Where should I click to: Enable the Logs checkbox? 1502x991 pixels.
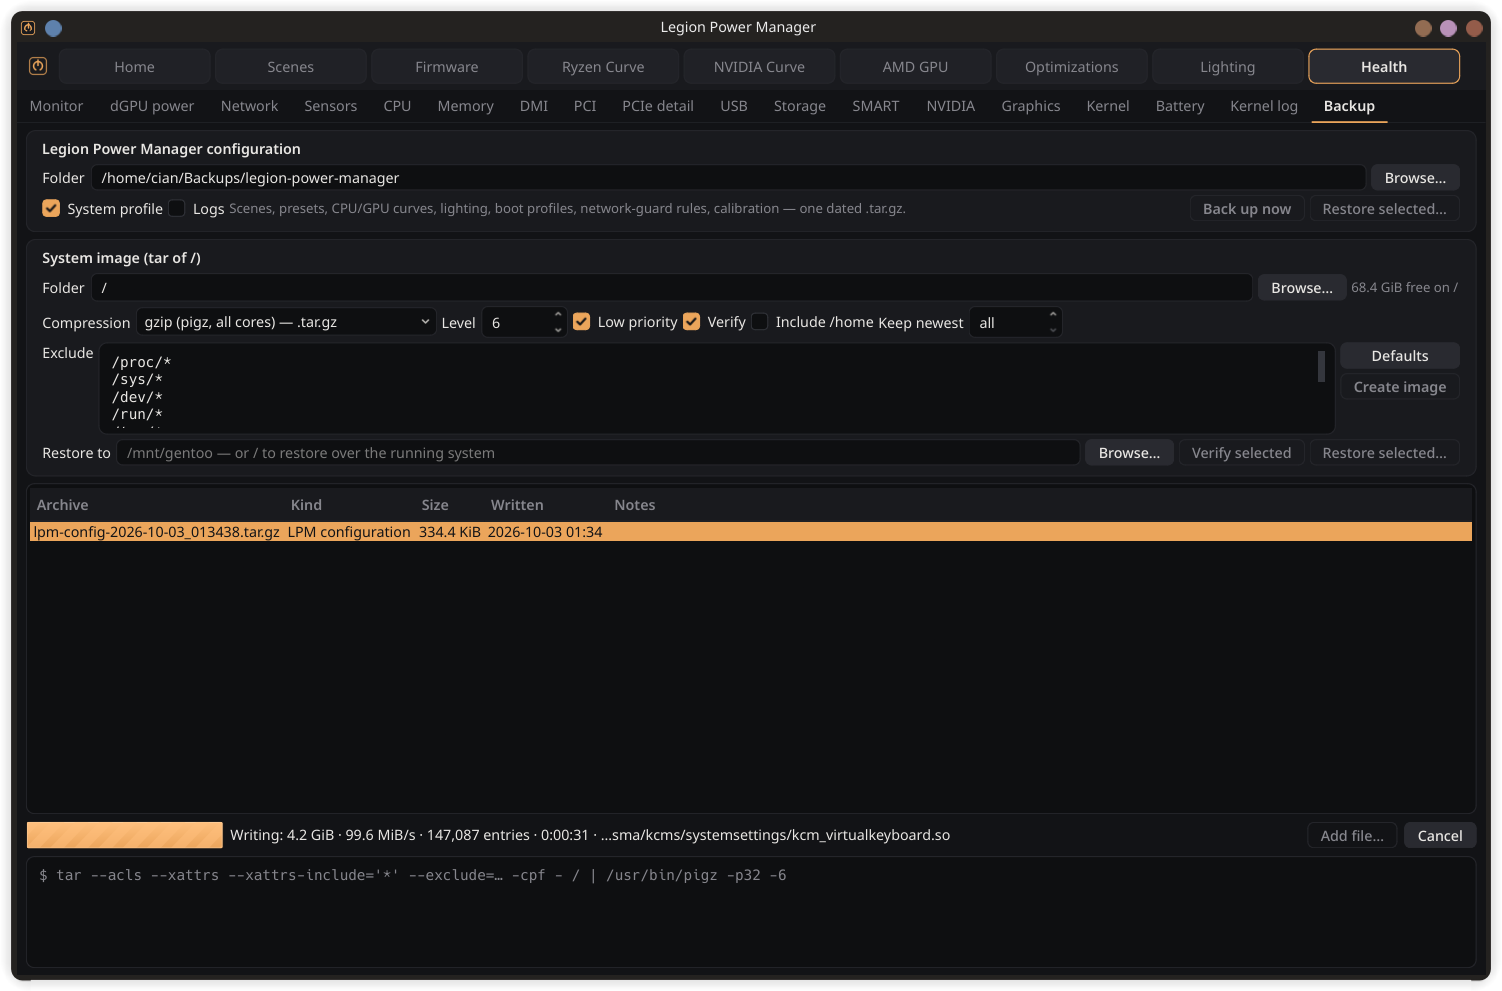[177, 208]
